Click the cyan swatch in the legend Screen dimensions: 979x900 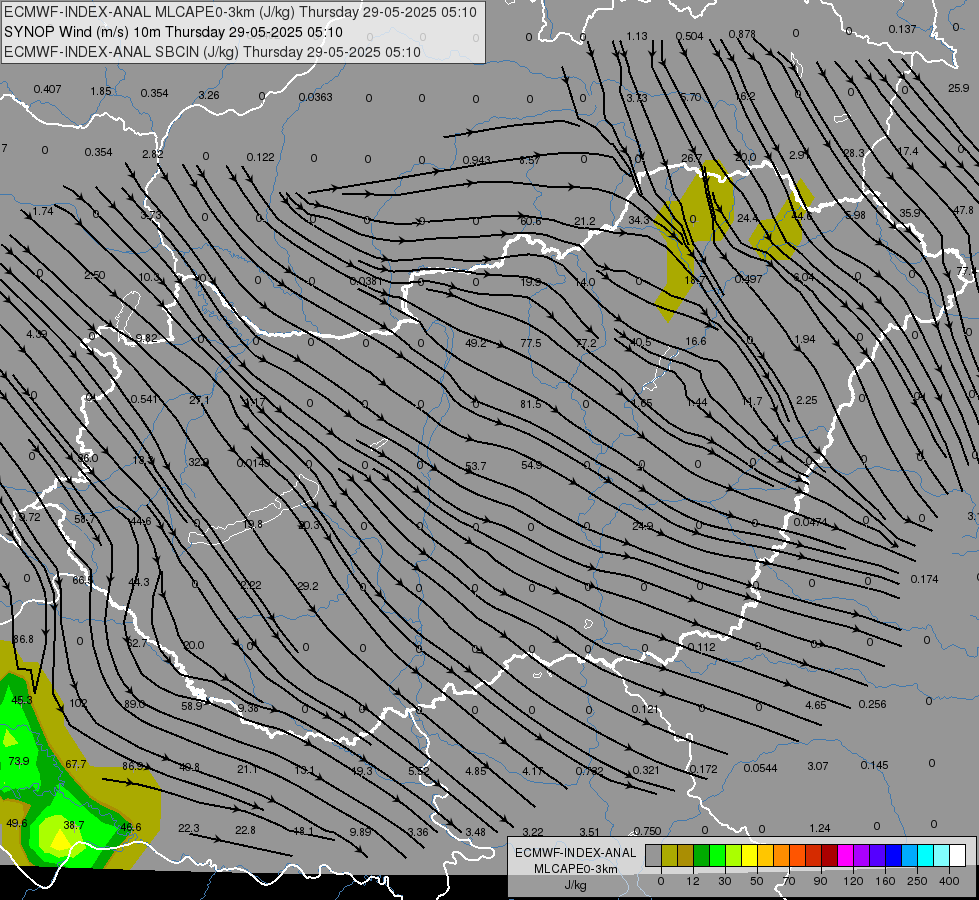tap(925, 855)
